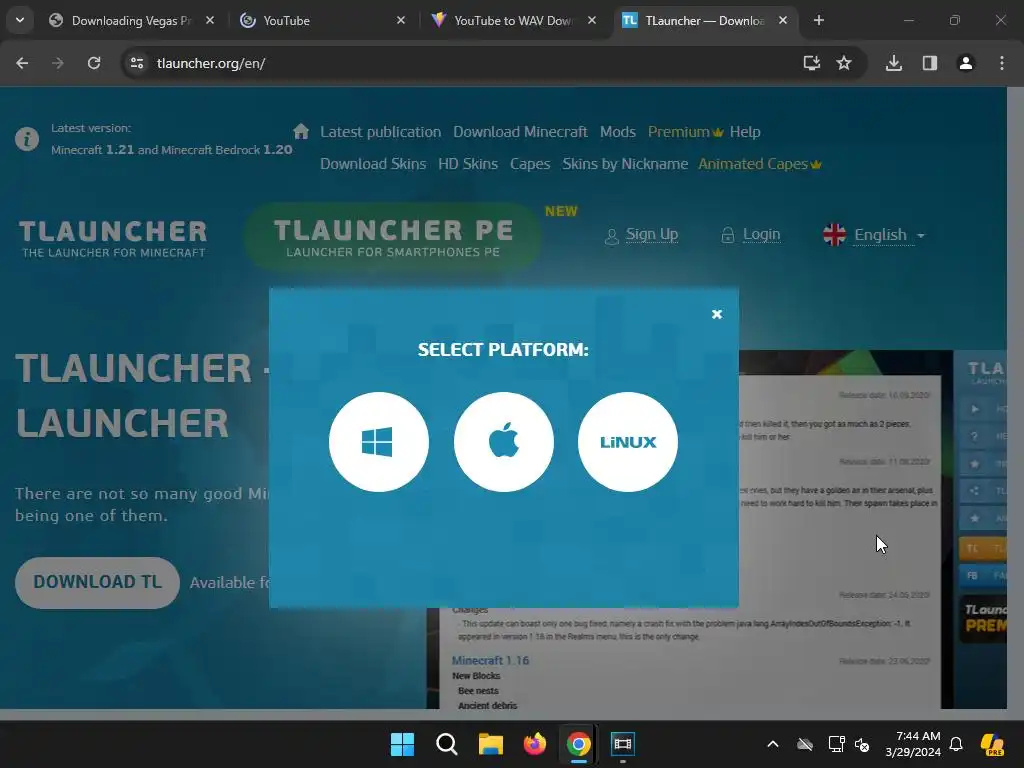Open the clock and date display
The height and width of the screenshot is (768, 1024).
[x=913, y=744]
